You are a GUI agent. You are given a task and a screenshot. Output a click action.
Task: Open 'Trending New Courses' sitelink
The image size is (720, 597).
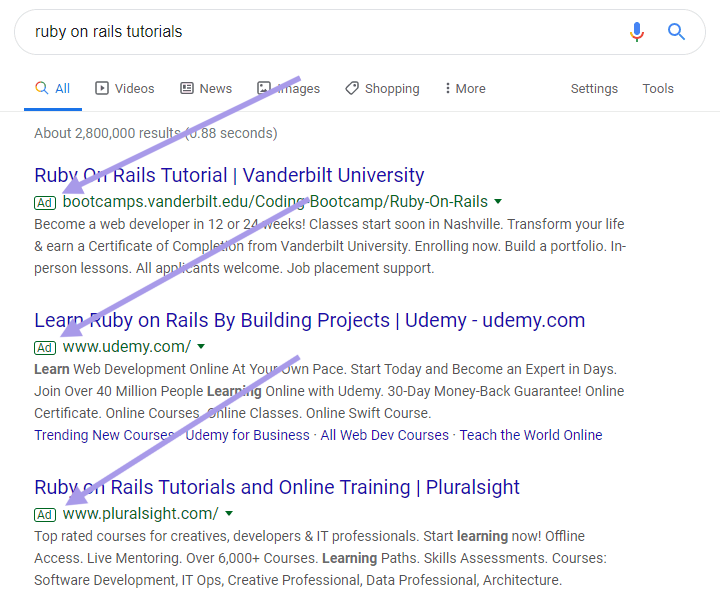click(104, 435)
